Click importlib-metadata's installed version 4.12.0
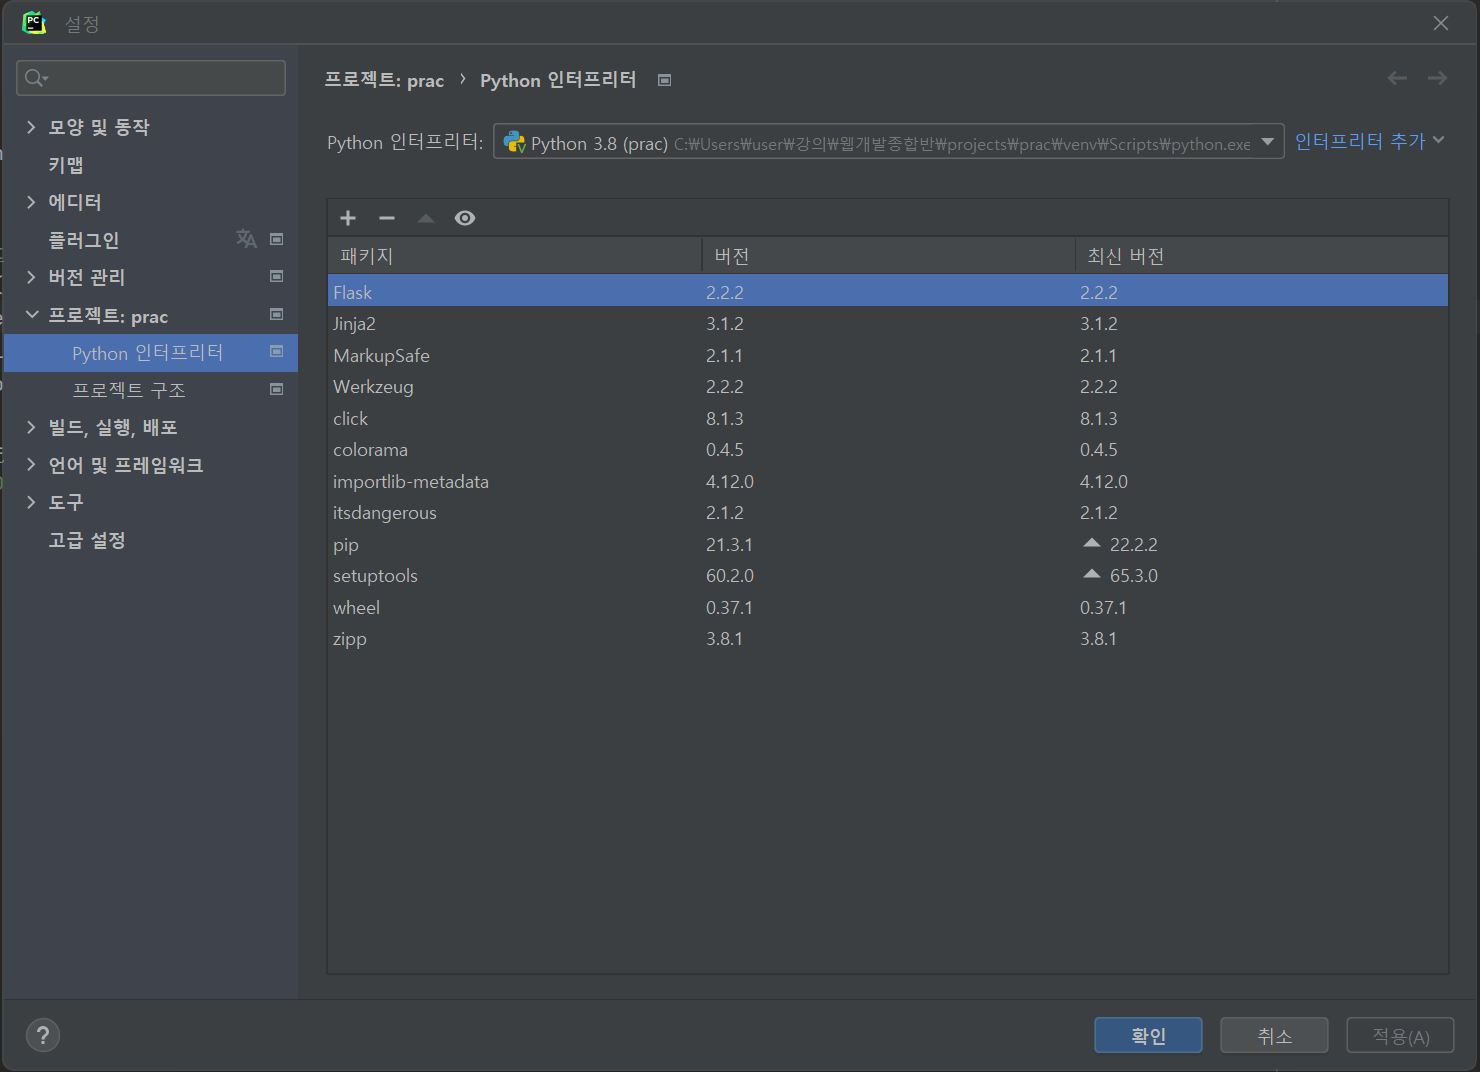Image resolution: width=1480 pixels, height=1072 pixels. [730, 481]
